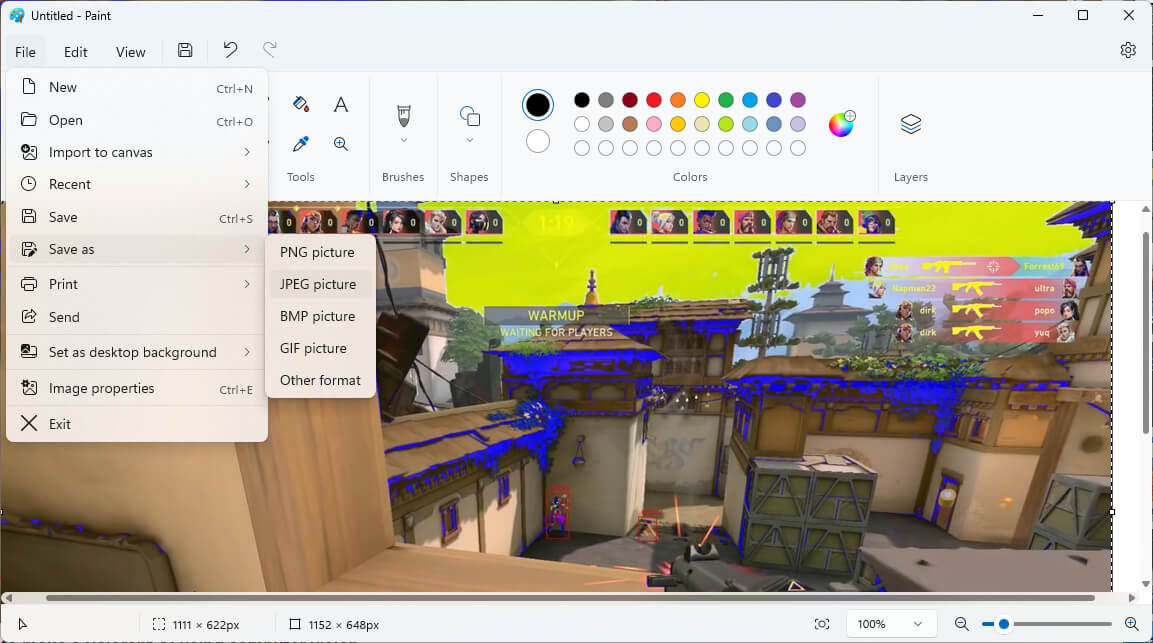Expand the Save as submenu arrow
This screenshot has height=643, width=1153.
coord(247,249)
